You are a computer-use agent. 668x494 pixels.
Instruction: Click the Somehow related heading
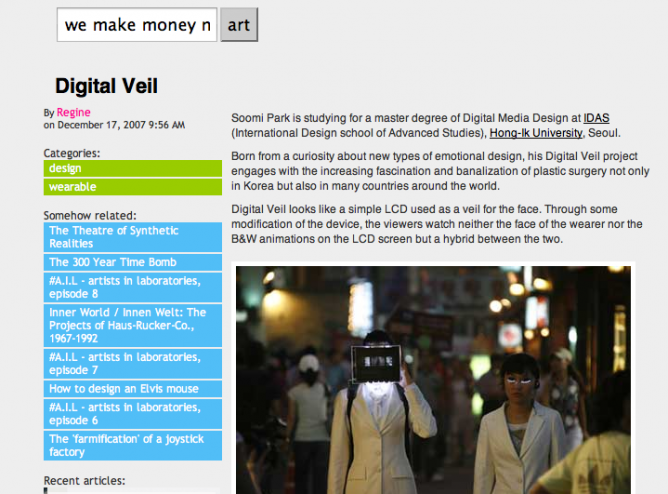[90, 215]
